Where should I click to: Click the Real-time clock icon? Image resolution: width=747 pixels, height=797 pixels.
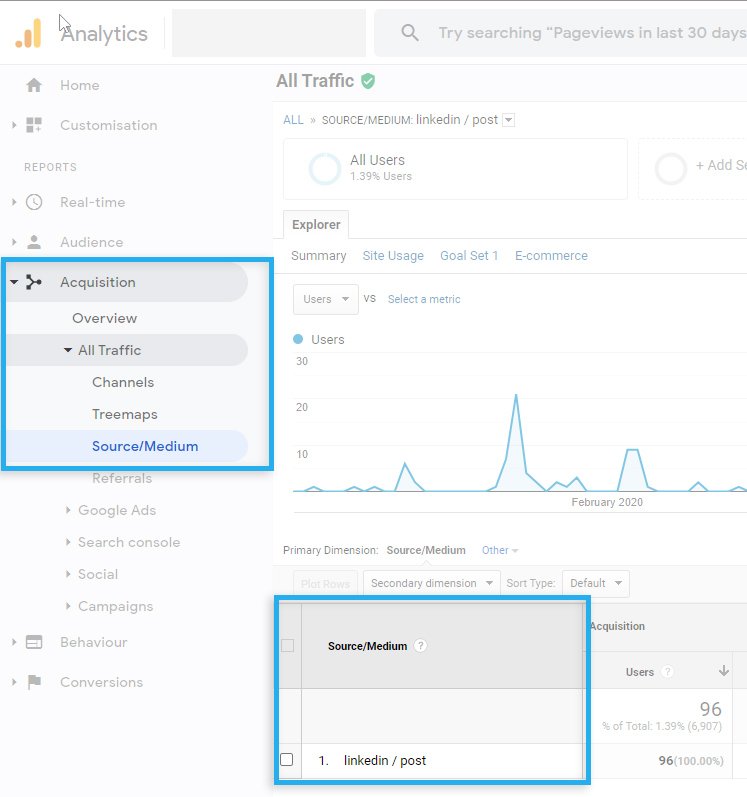[34, 202]
